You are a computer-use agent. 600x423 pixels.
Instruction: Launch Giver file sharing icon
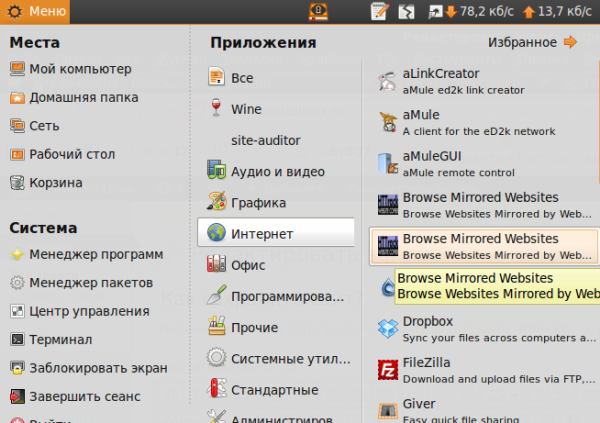pos(388,411)
